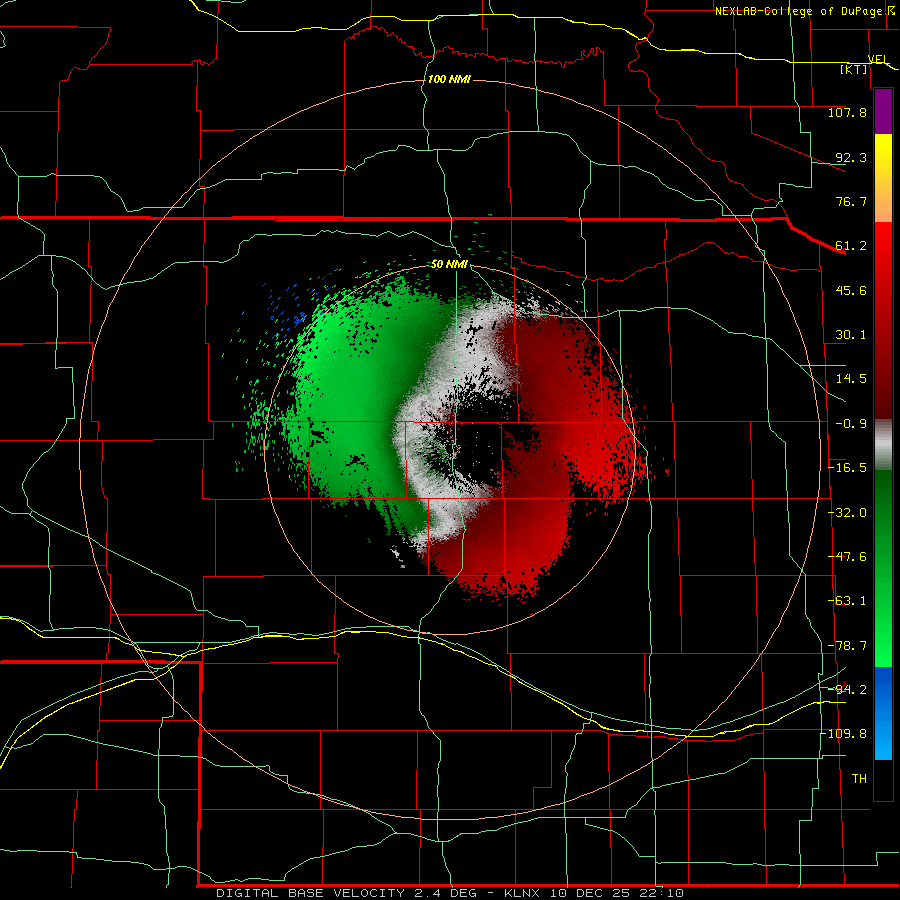Click the 50 NMI range ring label

(449, 264)
